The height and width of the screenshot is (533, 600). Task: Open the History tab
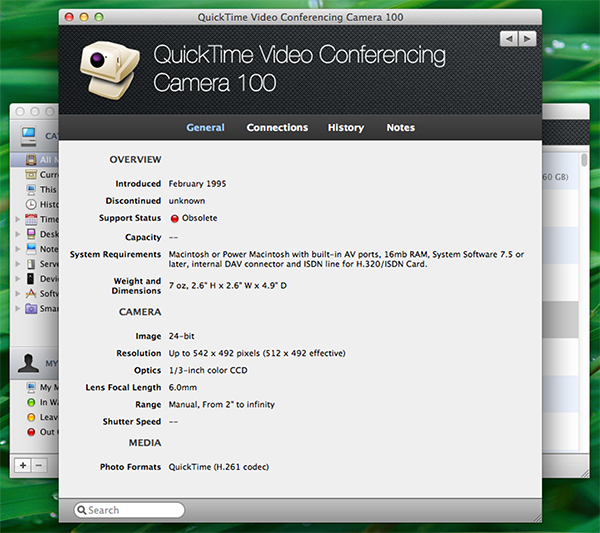click(x=346, y=127)
